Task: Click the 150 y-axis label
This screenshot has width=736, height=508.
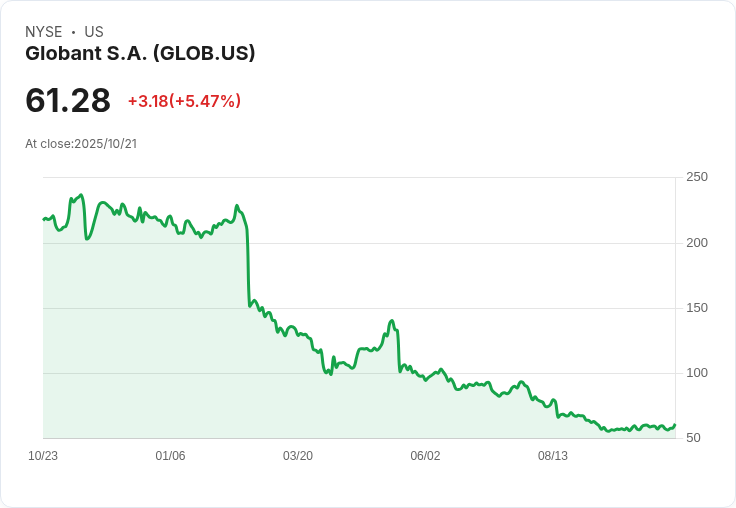Action: pos(697,308)
